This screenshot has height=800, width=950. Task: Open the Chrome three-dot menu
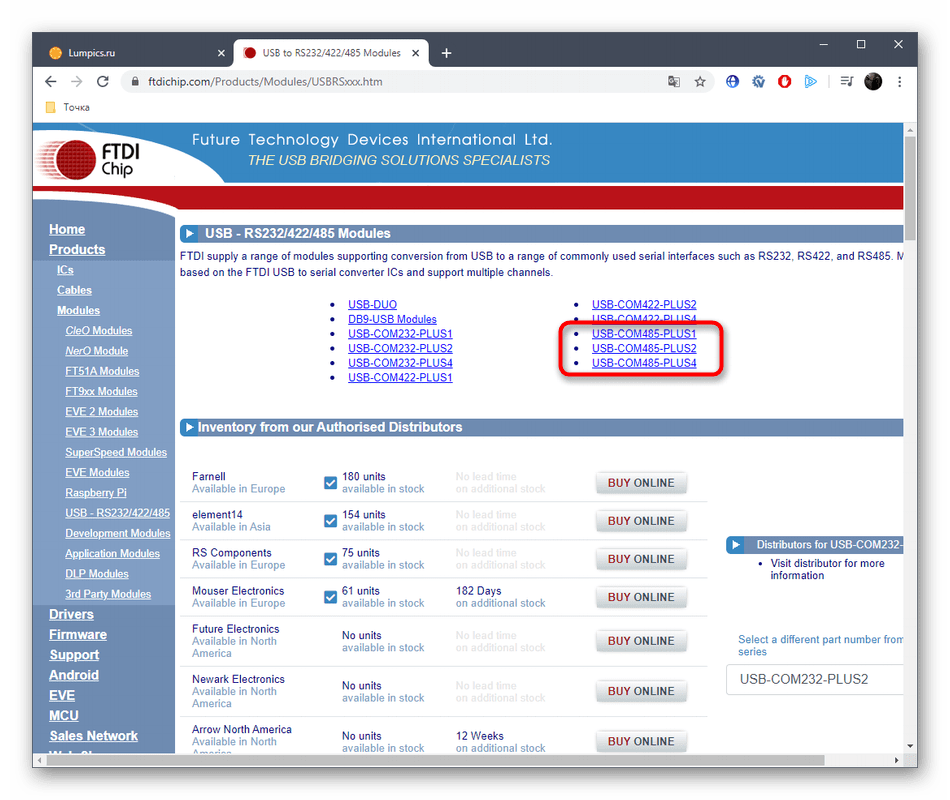900,82
